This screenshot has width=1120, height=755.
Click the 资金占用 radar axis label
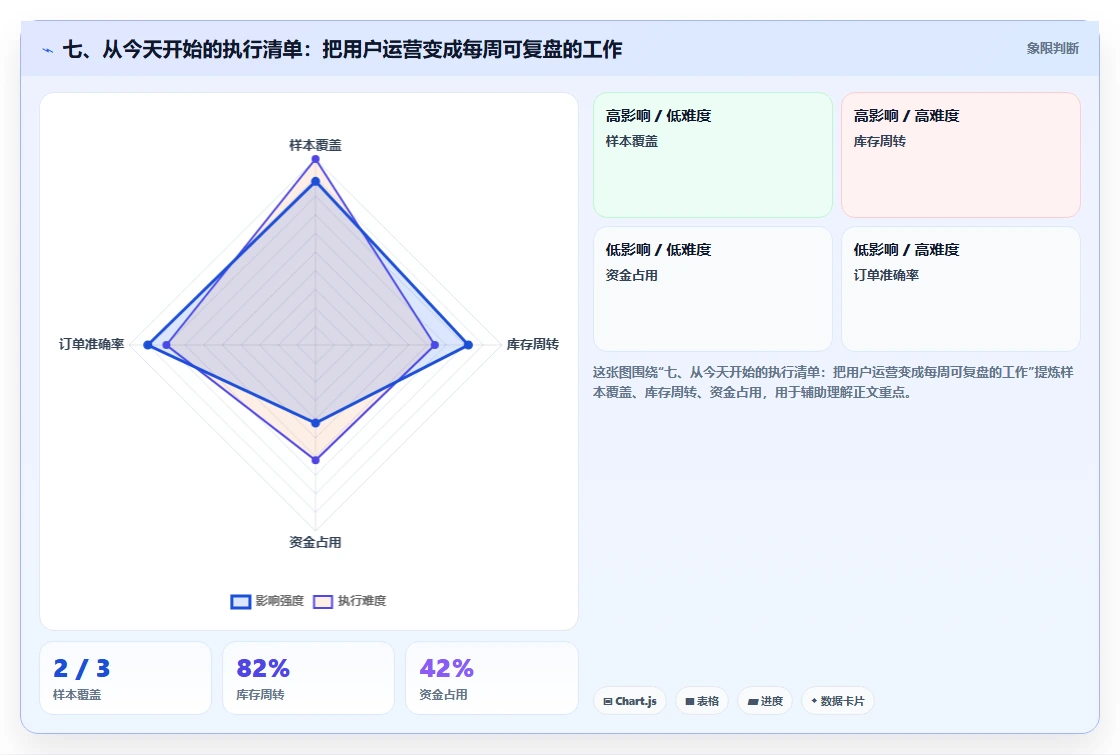[315, 542]
